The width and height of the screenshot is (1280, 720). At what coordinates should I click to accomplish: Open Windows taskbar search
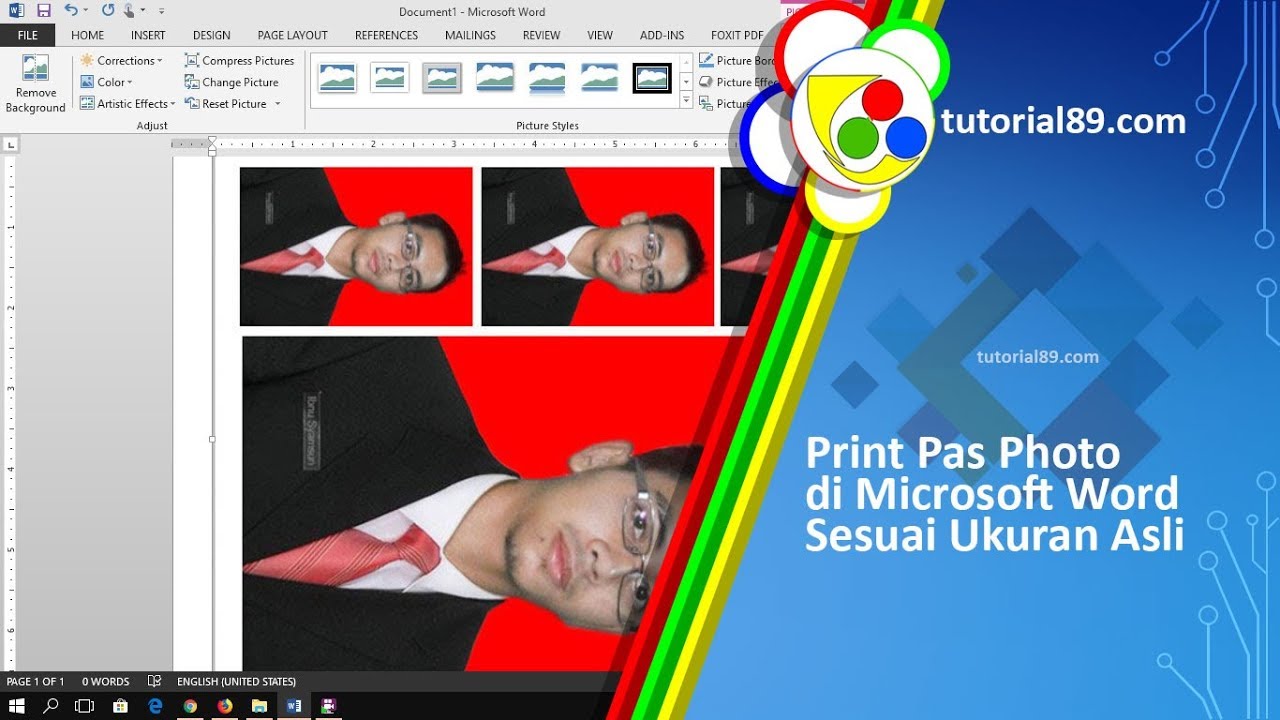[x=51, y=706]
